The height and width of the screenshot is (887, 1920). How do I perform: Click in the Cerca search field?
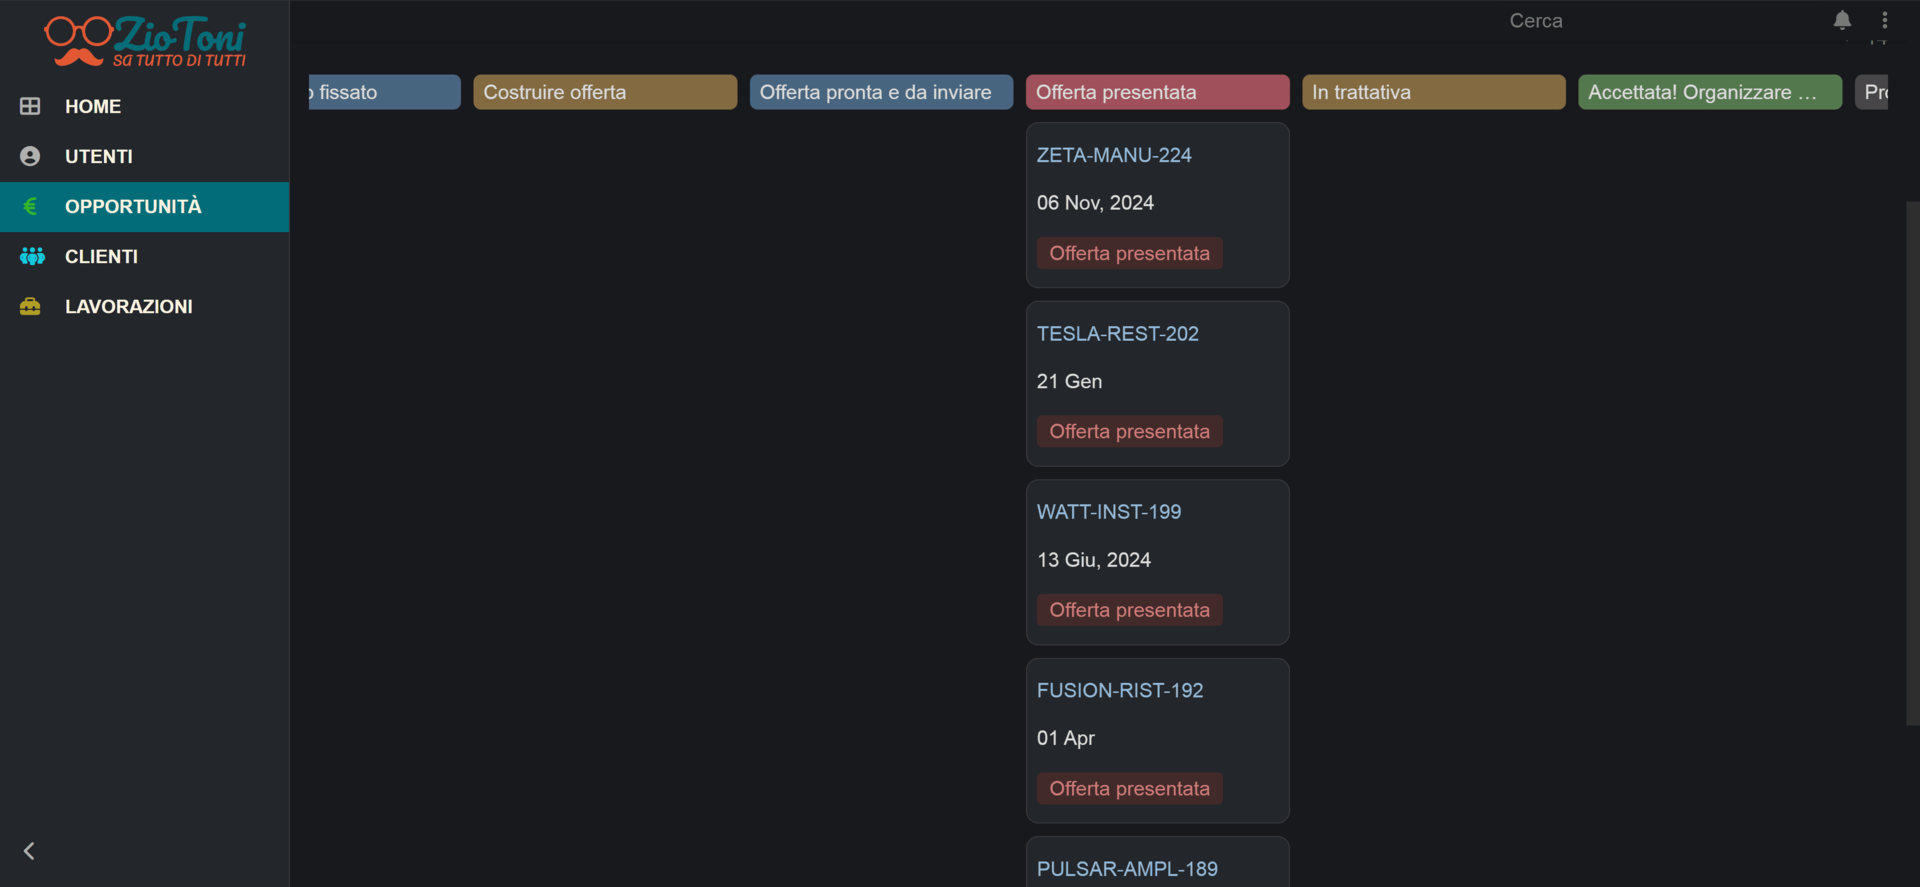(x=1535, y=21)
